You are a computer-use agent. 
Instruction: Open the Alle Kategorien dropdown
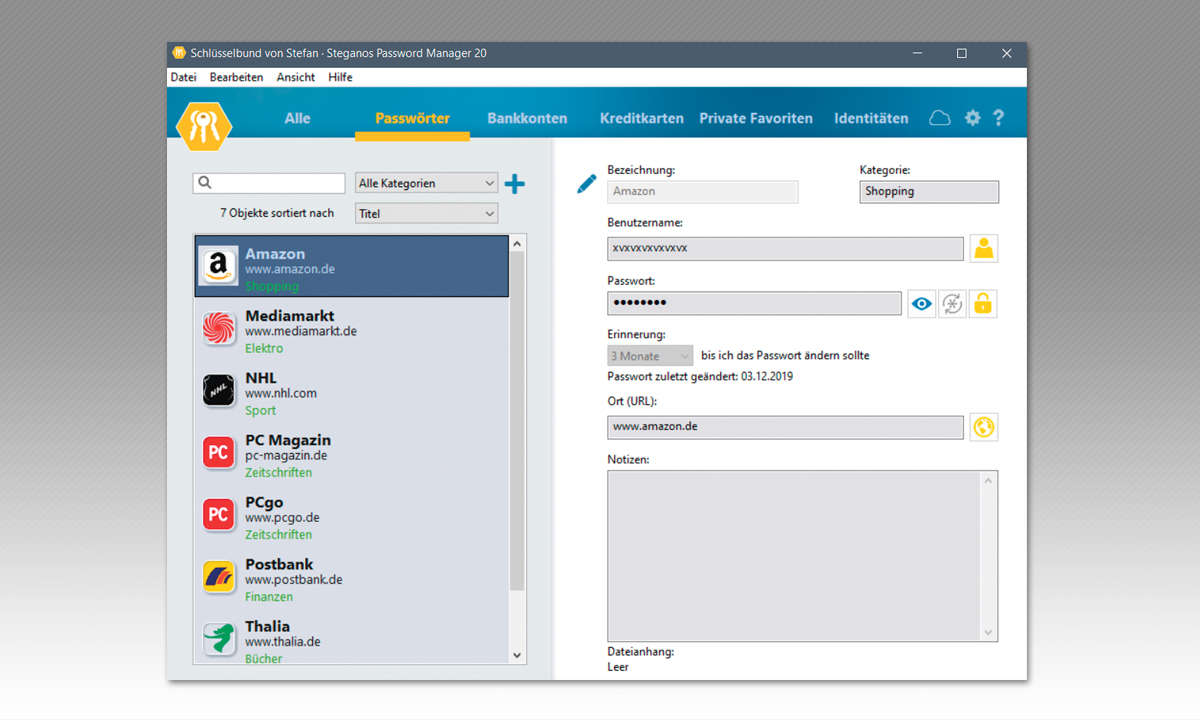[427, 183]
